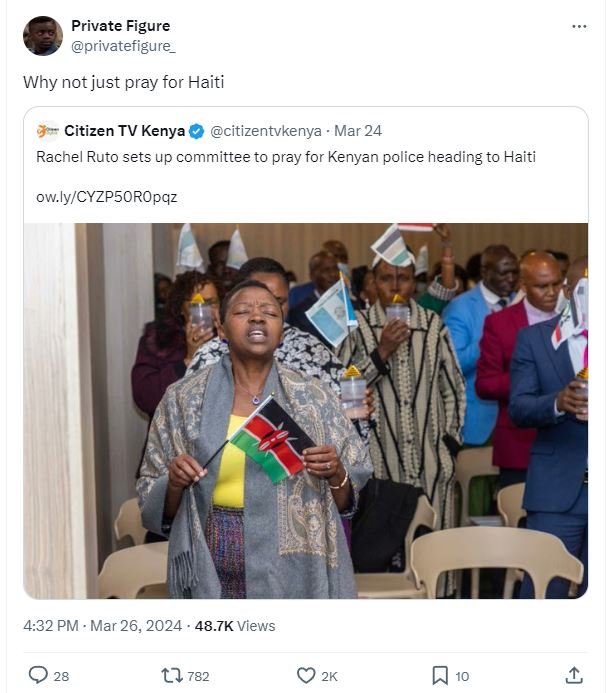This screenshot has height=693, width=615.
Task: Click the Private Figure display name
Action: coord(120,26)
